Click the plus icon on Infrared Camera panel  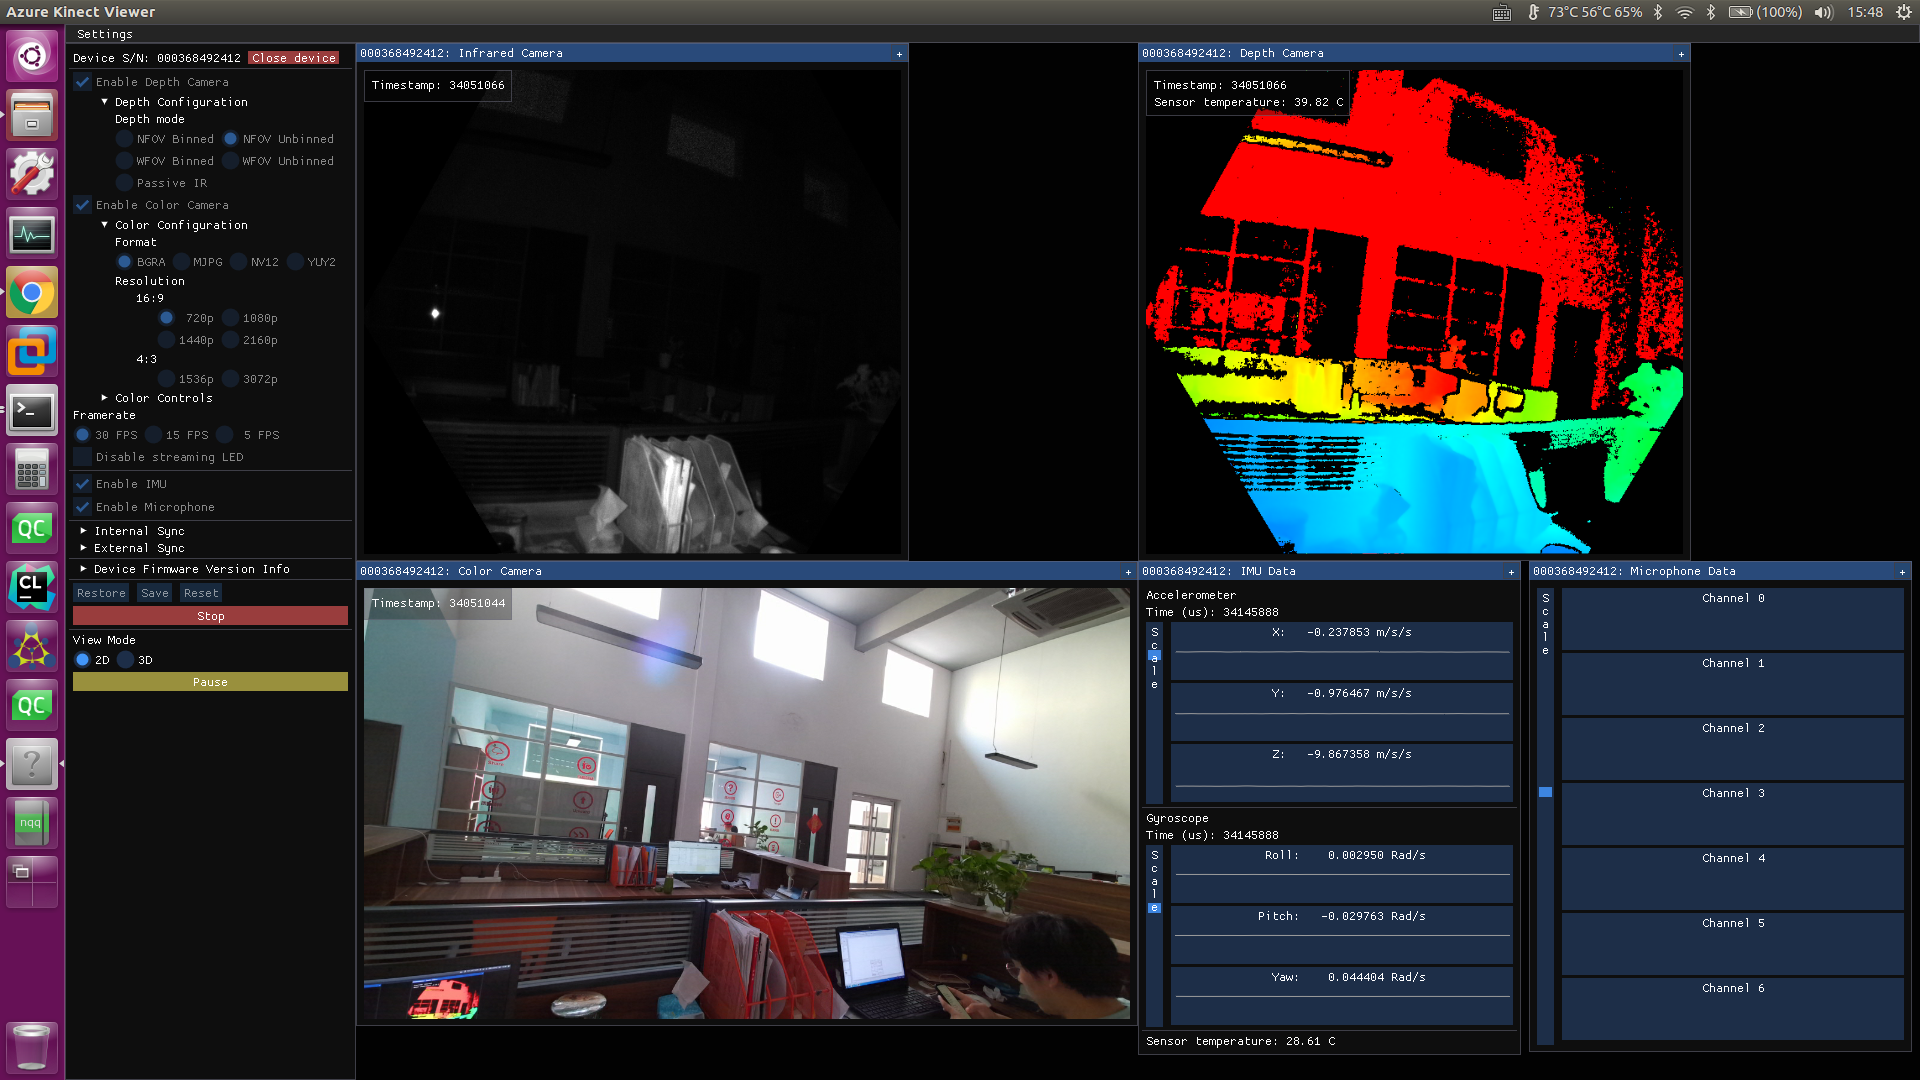coord(898,53)
